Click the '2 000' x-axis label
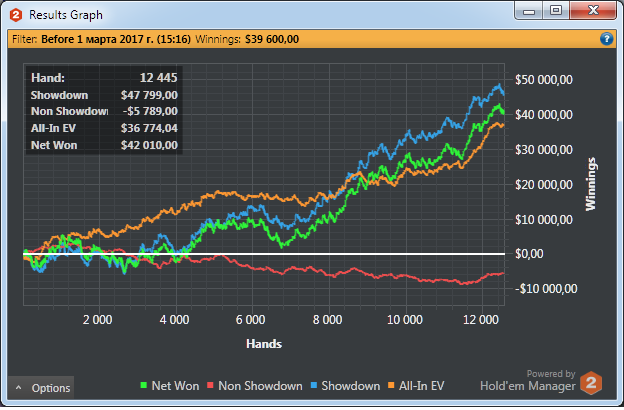The width and height of the screenshot is (624, 410). [98, 320]
